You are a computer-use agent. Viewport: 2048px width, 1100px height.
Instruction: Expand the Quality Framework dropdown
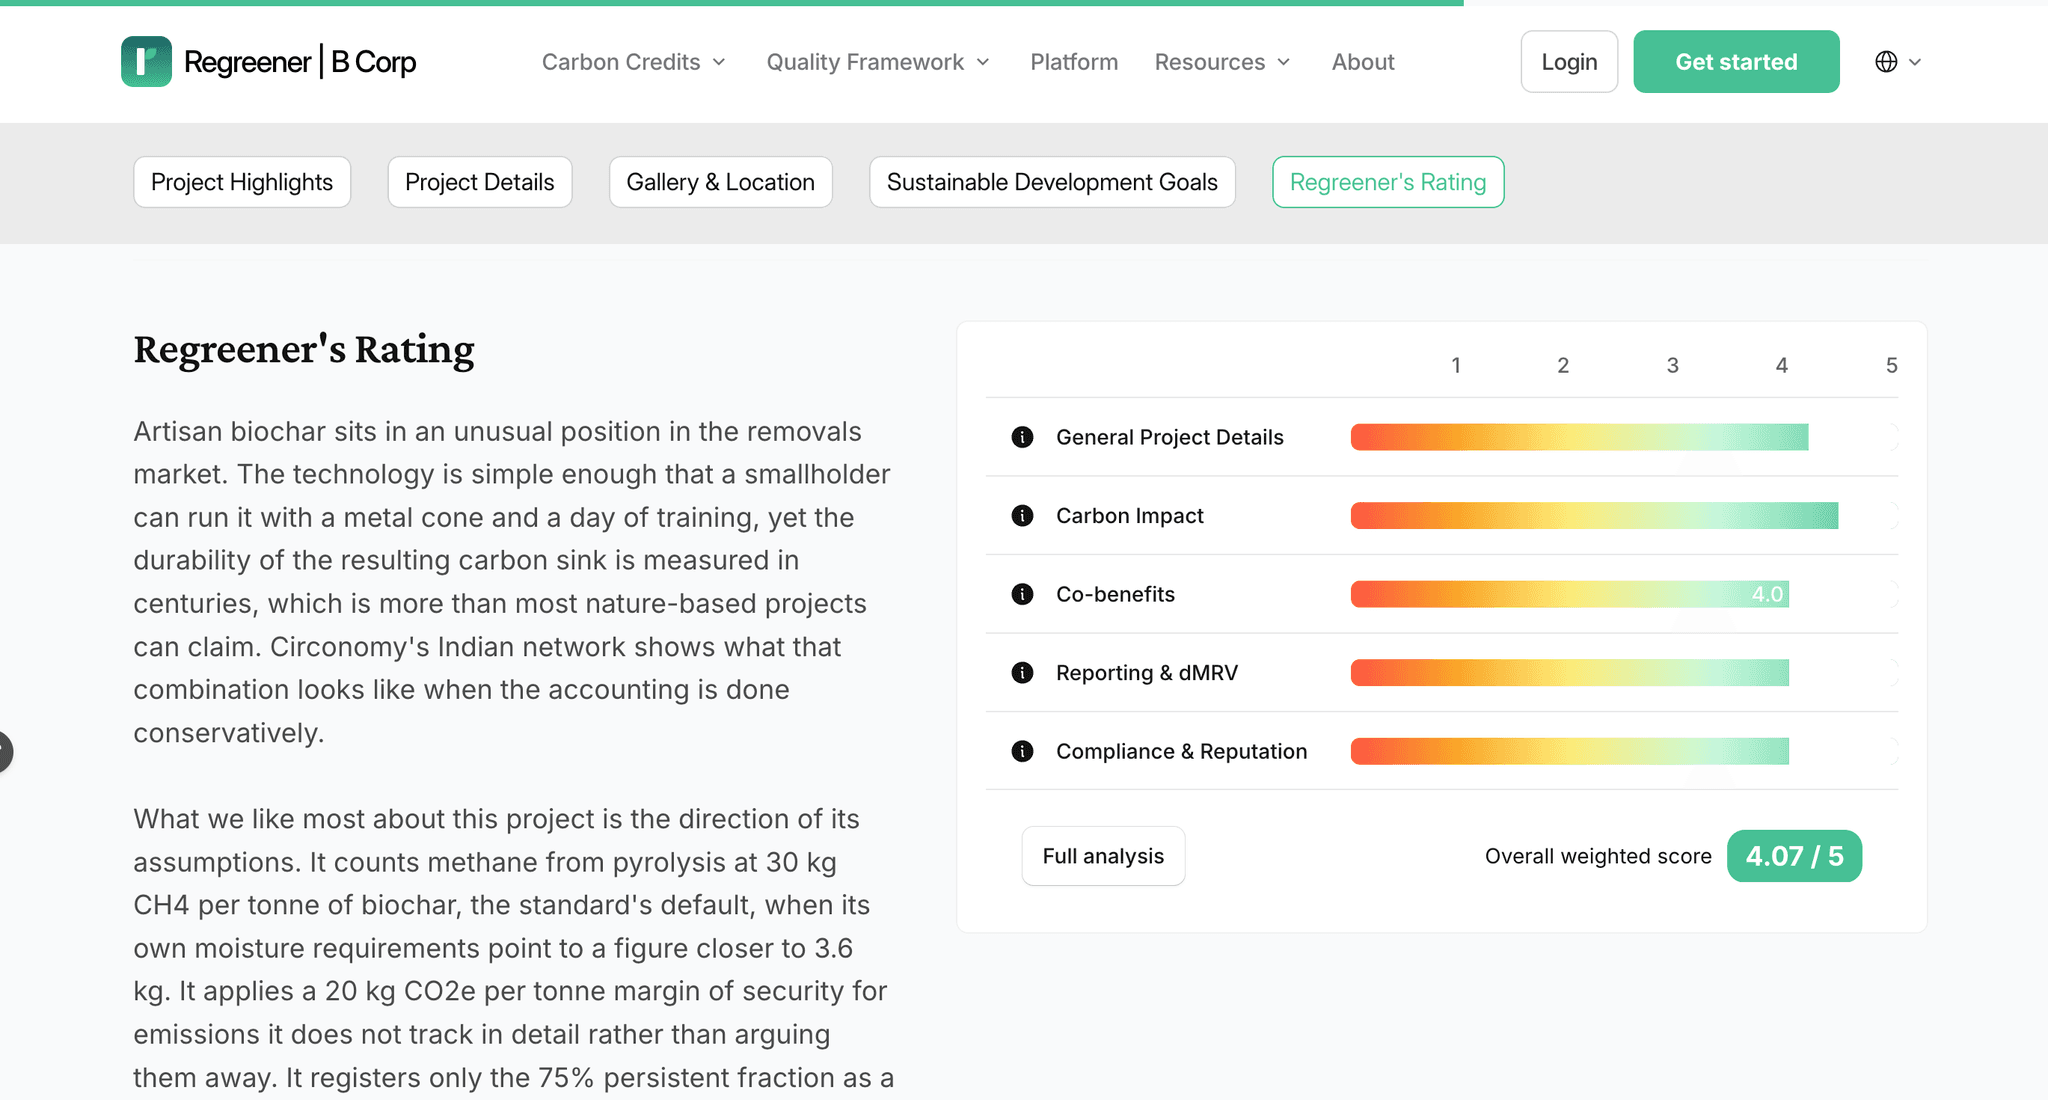(878, 62)
